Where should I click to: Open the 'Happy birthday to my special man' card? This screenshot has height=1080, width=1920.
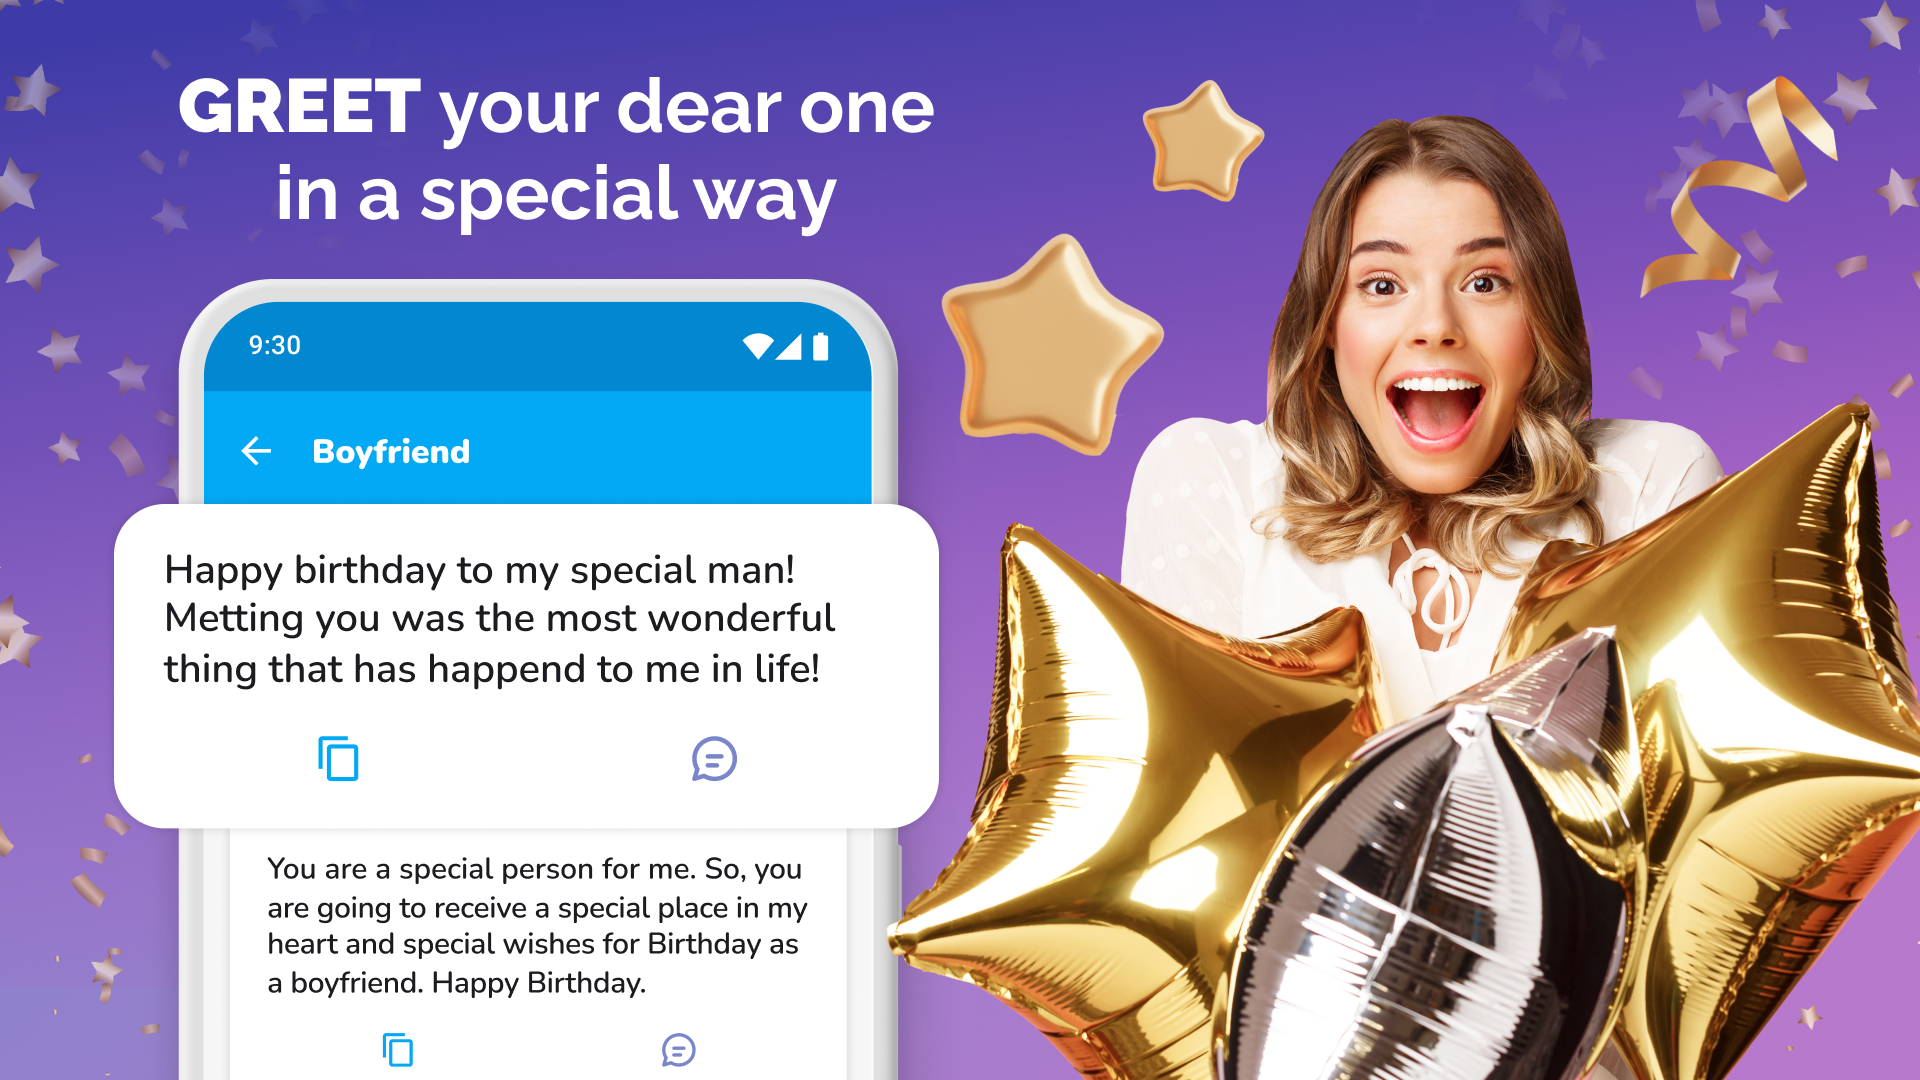pos(526,666)
